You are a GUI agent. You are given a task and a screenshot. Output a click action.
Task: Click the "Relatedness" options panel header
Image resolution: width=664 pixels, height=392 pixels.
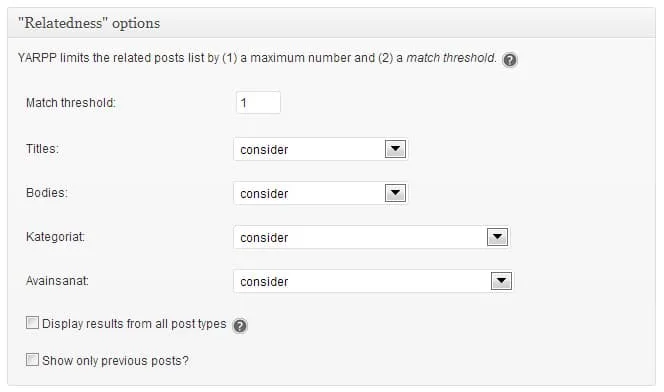click(331, 23)
